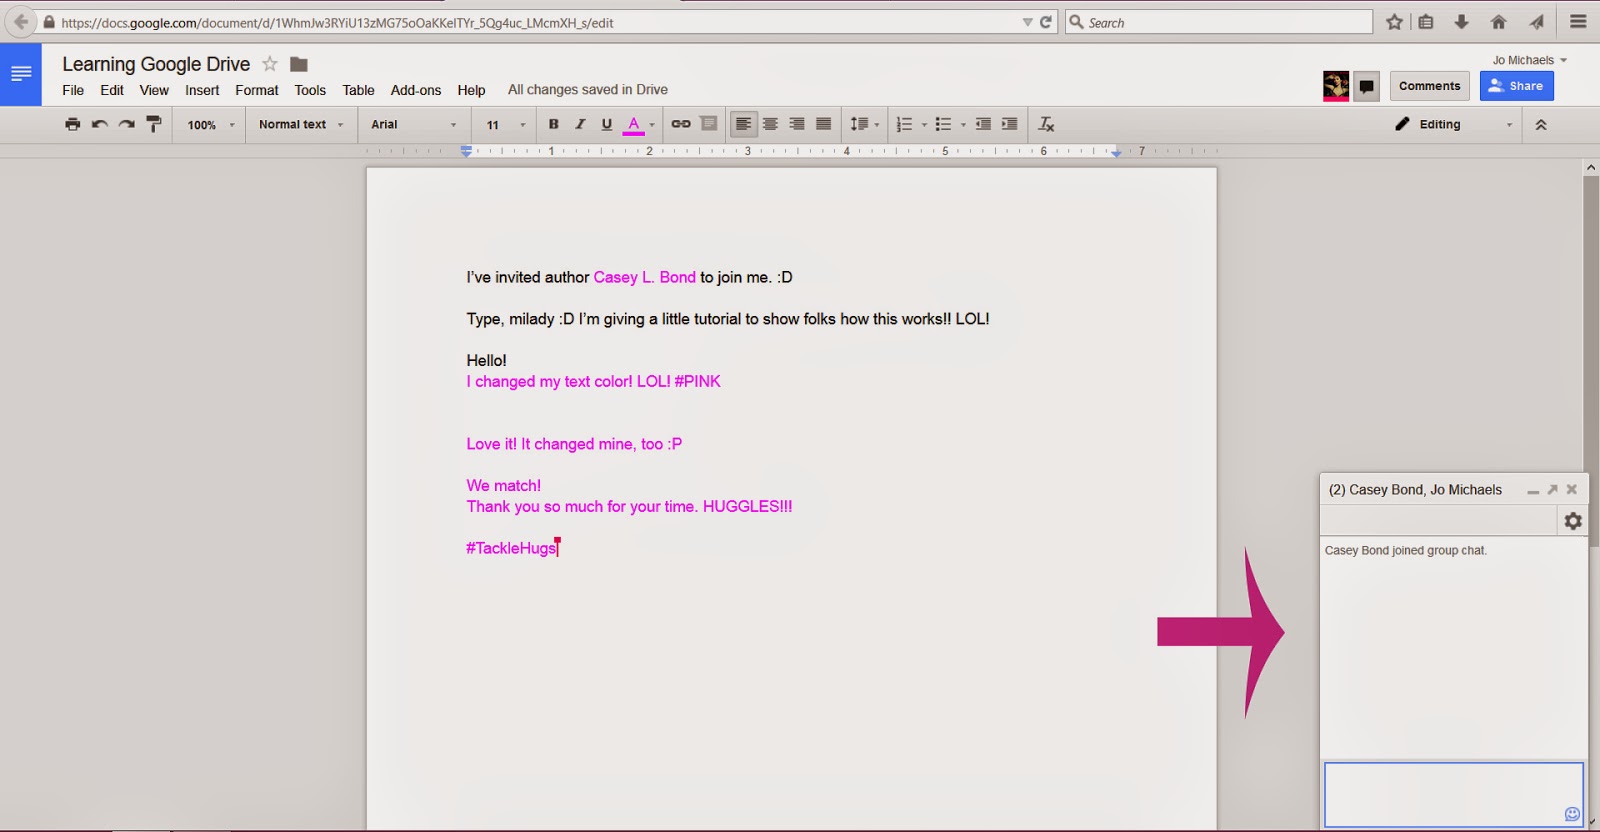
Task: Click the browser address bar URL
Action: (x=337, y=22)
